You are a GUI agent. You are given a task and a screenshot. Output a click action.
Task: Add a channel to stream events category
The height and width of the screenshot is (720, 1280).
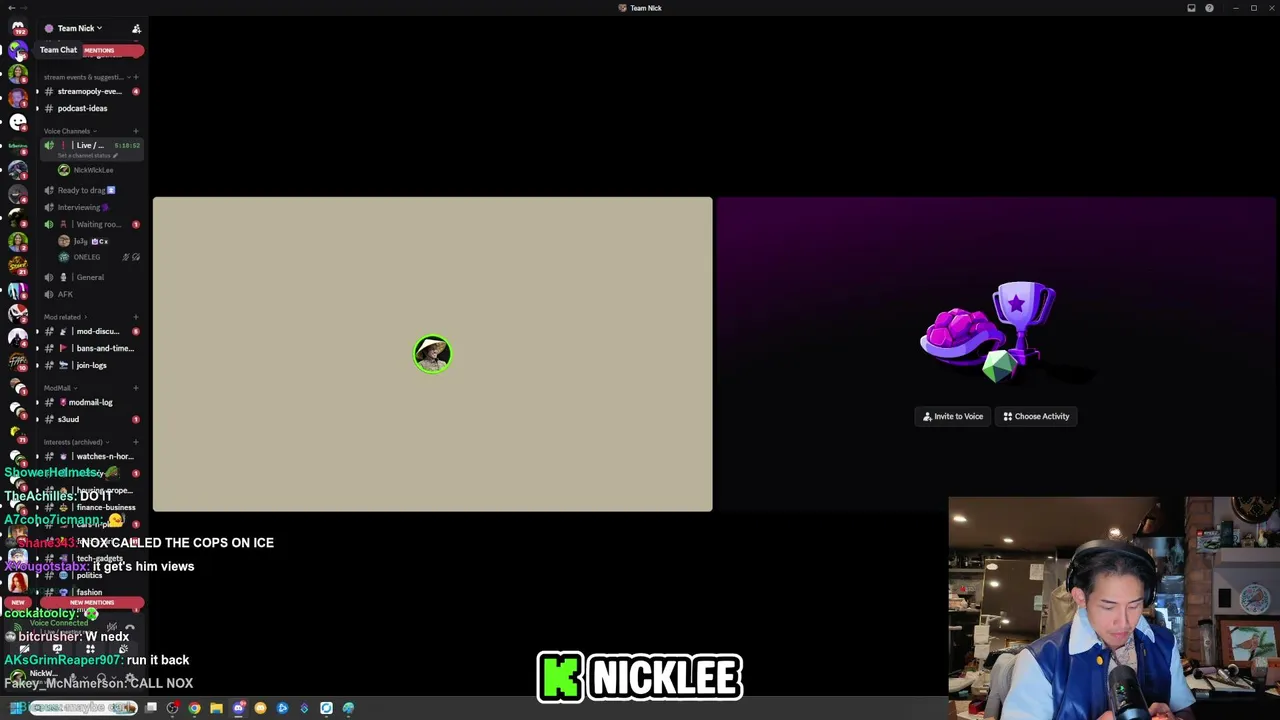coord(136,77)
